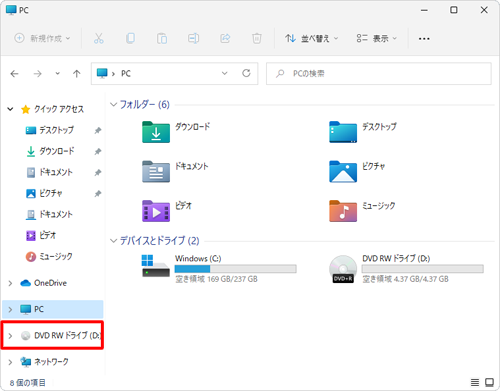Click the Windows (C:) capacity bar
The height and width of the screenshot is (391, 500).
[236, 269]
